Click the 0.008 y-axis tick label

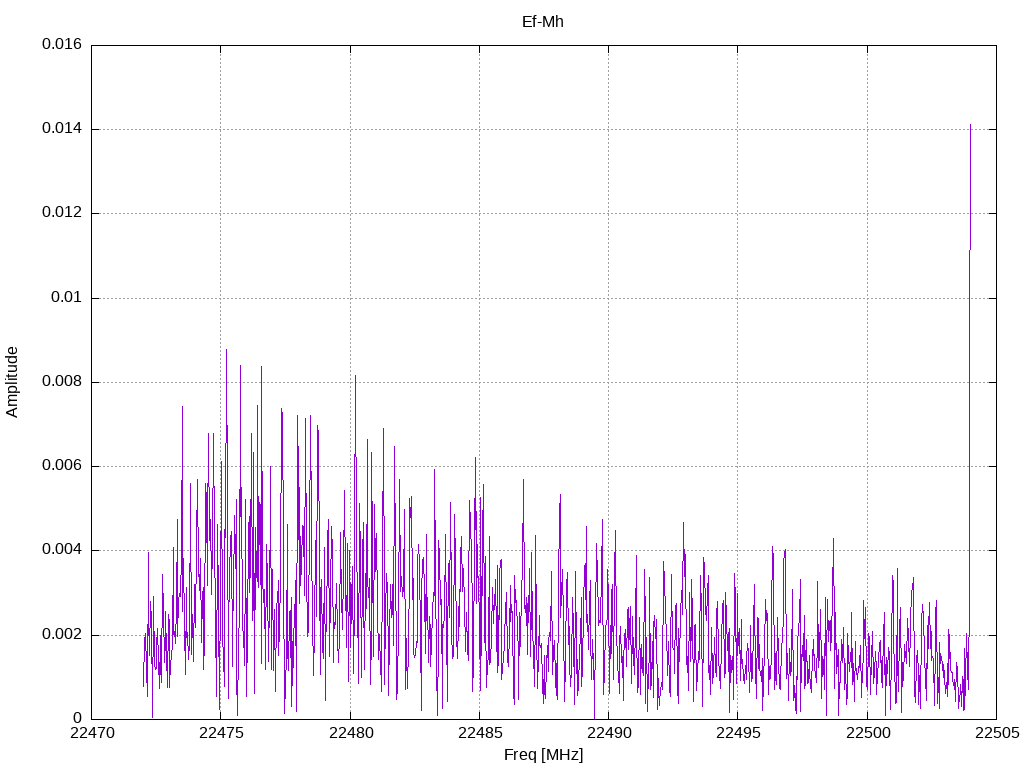click(62, 382)
